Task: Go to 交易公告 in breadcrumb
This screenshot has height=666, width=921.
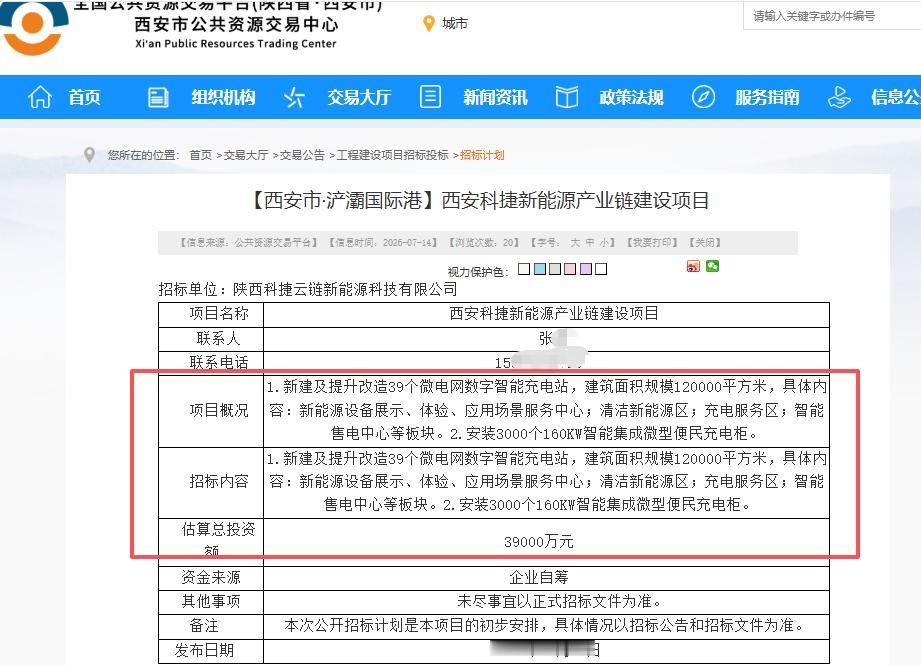Action: coord(302,155)
